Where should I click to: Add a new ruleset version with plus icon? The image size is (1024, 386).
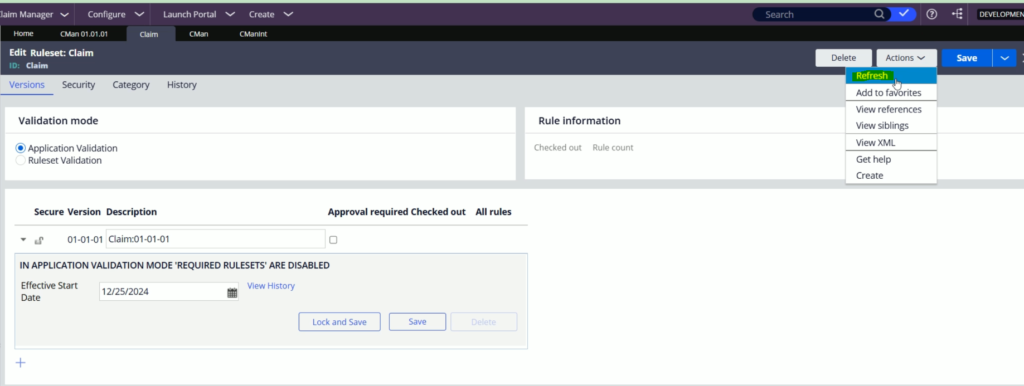click(x=20, y=362)
